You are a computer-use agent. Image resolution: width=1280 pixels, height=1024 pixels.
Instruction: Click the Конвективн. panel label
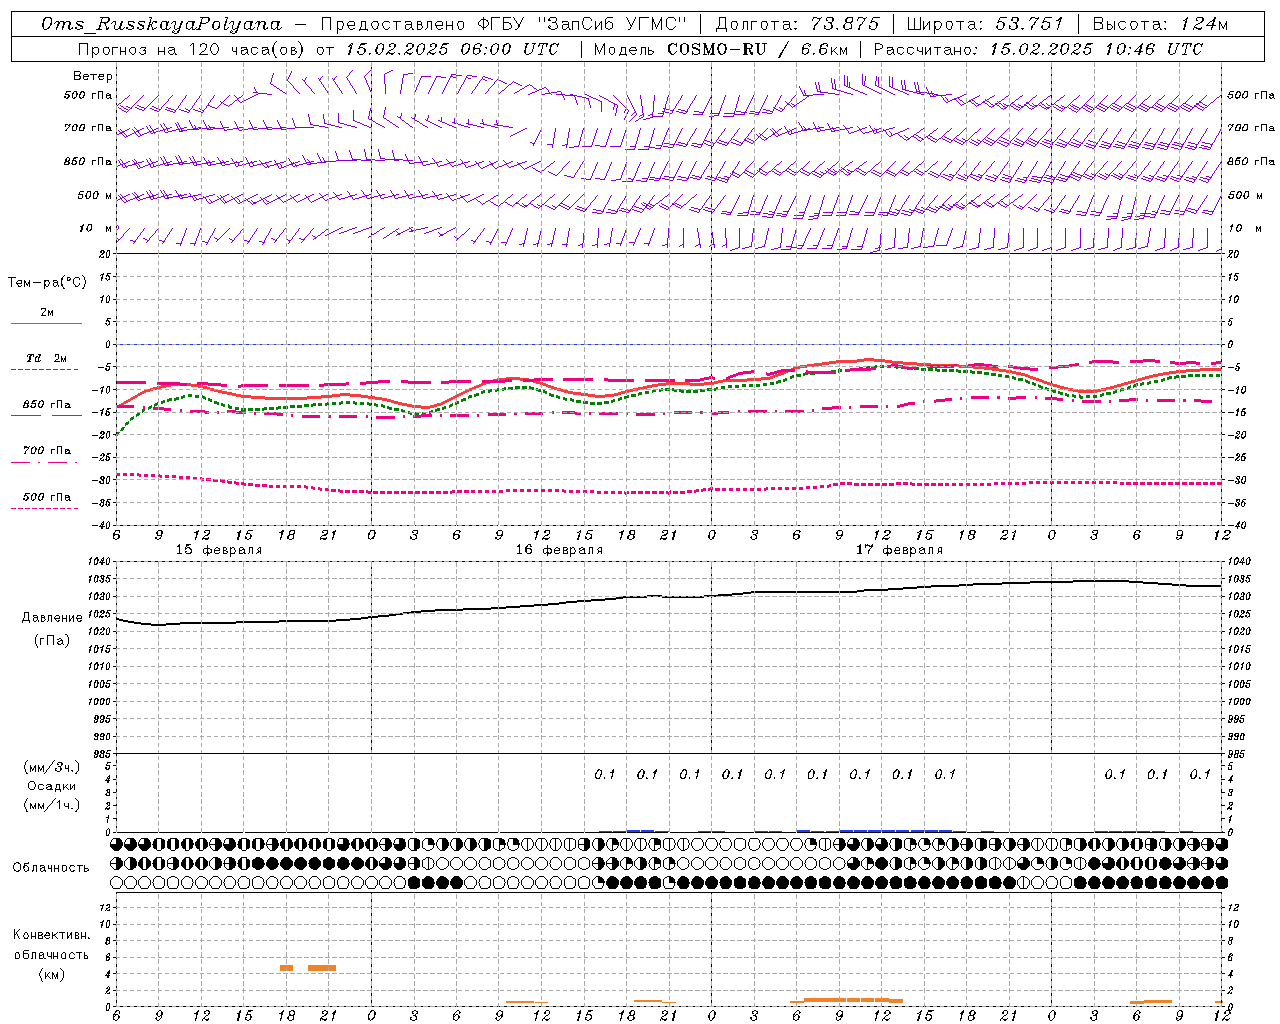tap(51, 935)
